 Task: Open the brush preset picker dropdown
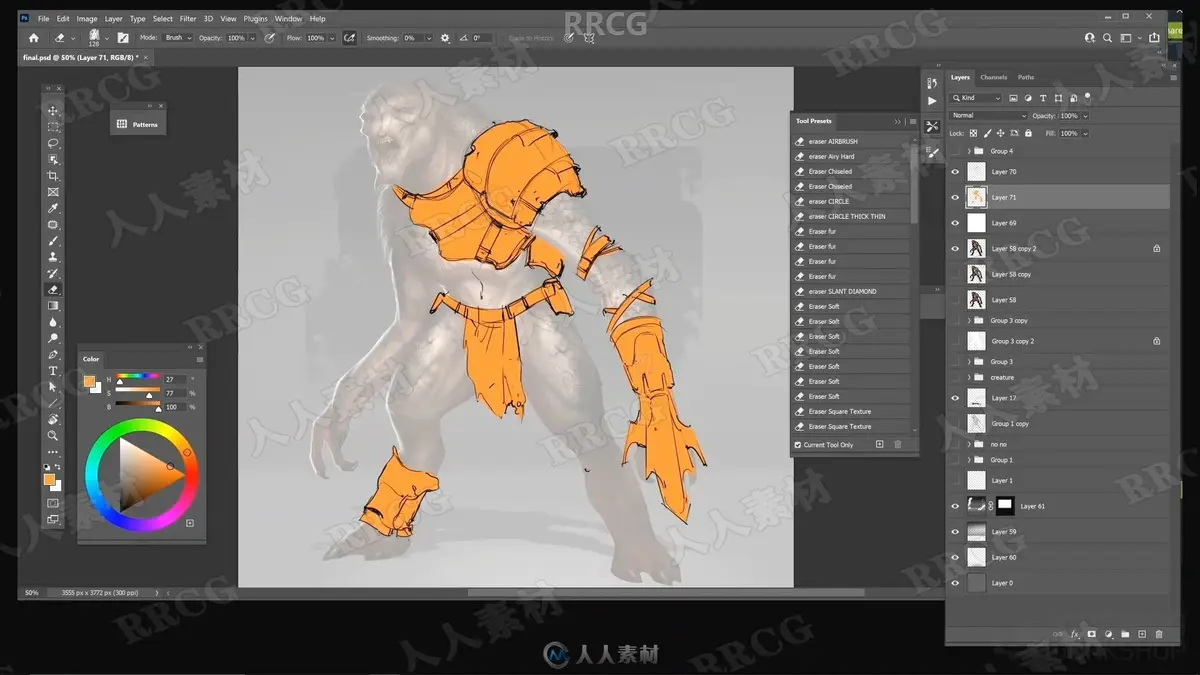106,38
